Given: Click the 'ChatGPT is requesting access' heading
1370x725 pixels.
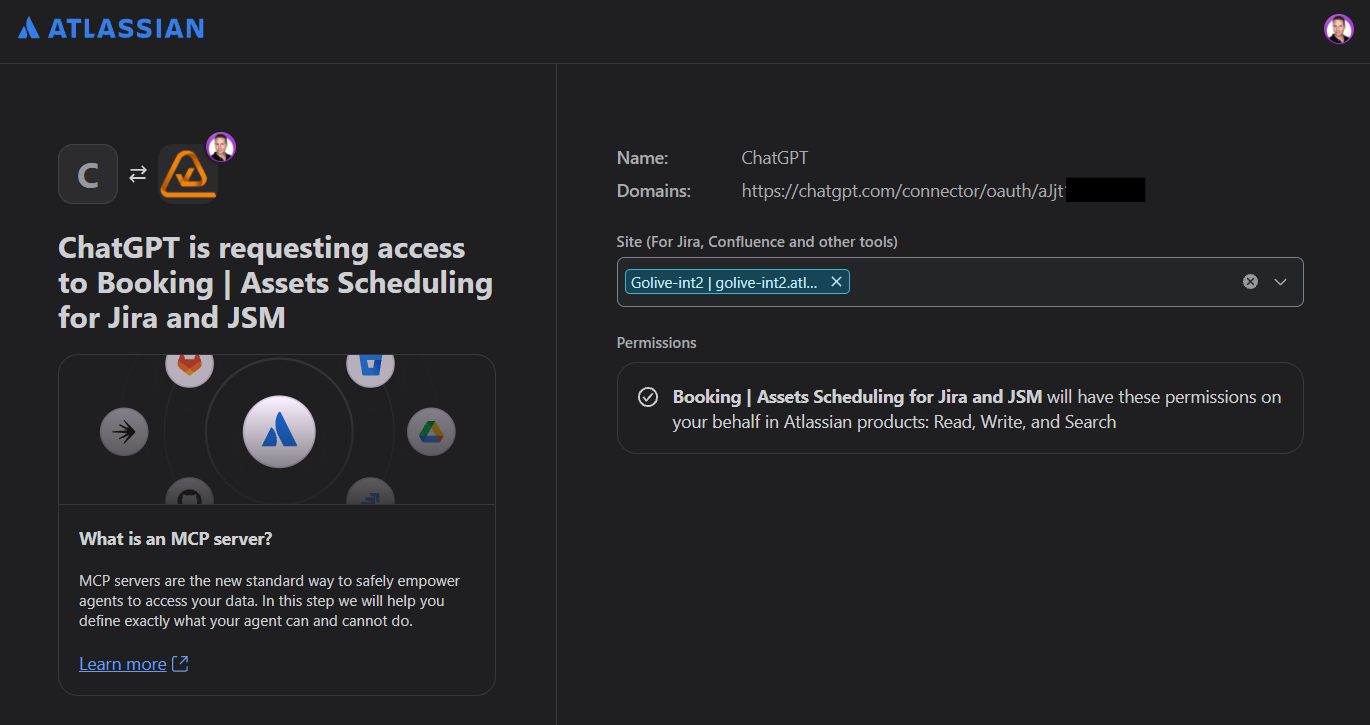Looking at the screenshot, I should click(276, 282).
